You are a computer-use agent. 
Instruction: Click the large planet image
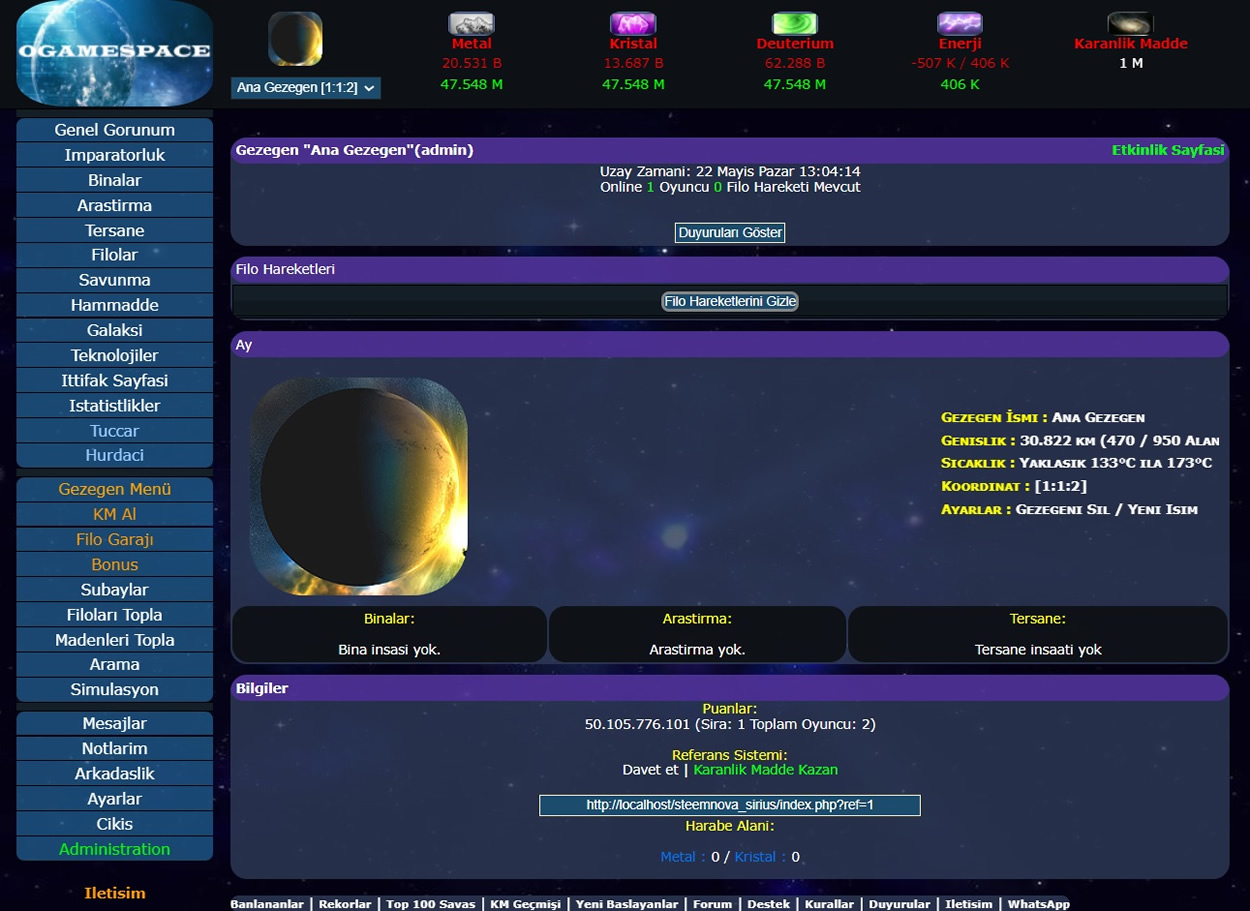click(x=359, y=486)
